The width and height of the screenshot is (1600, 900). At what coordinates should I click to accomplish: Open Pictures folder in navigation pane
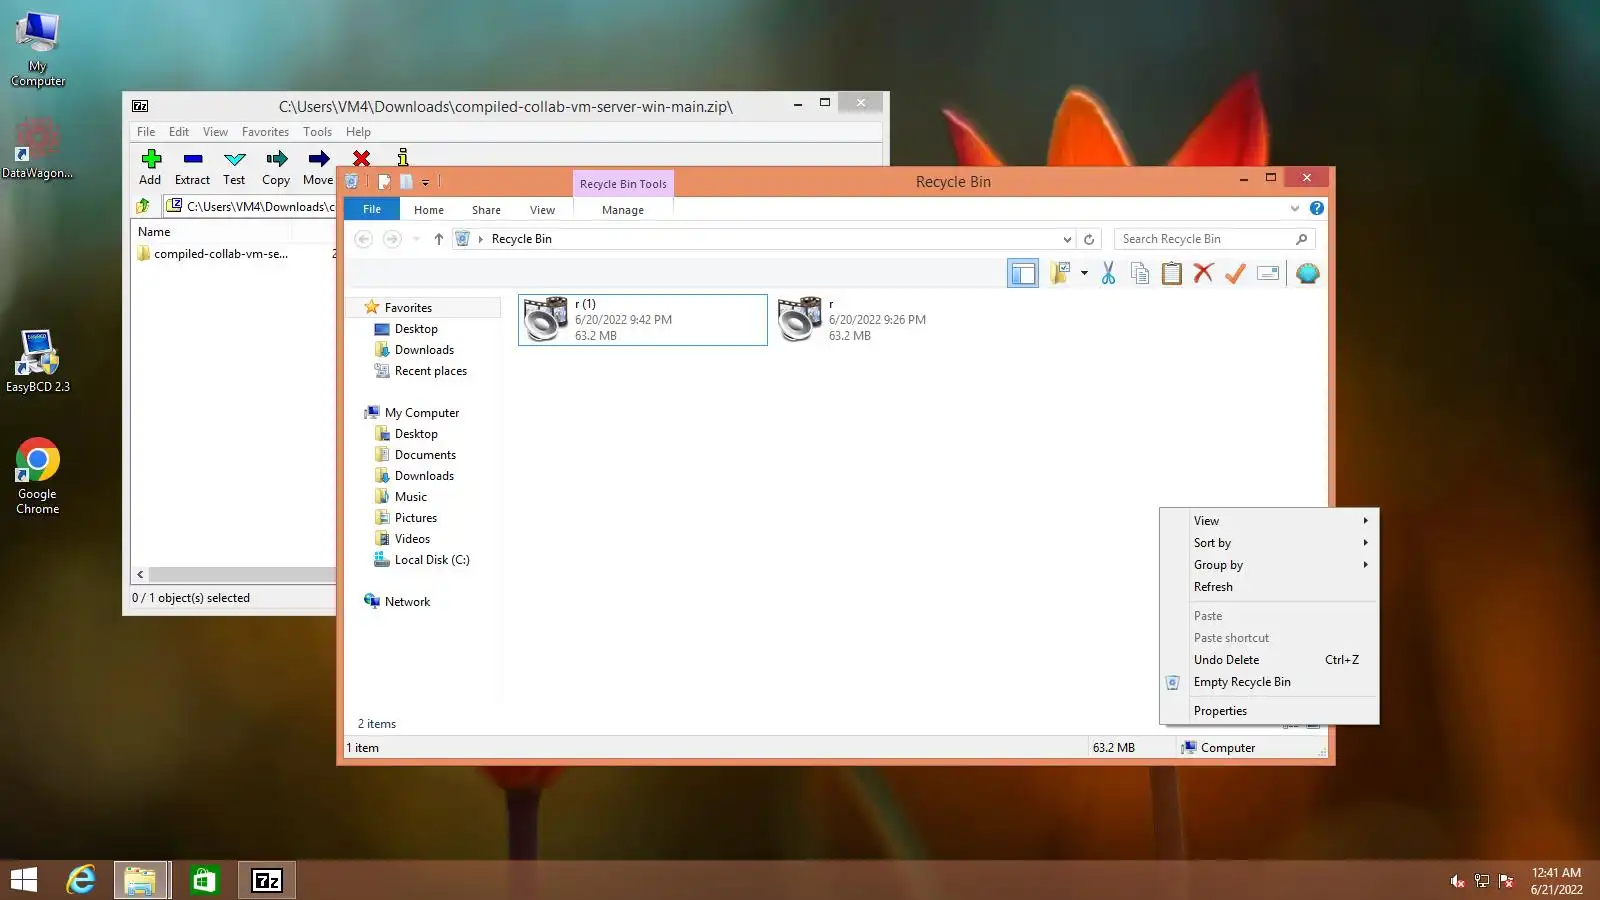[416, 518]
